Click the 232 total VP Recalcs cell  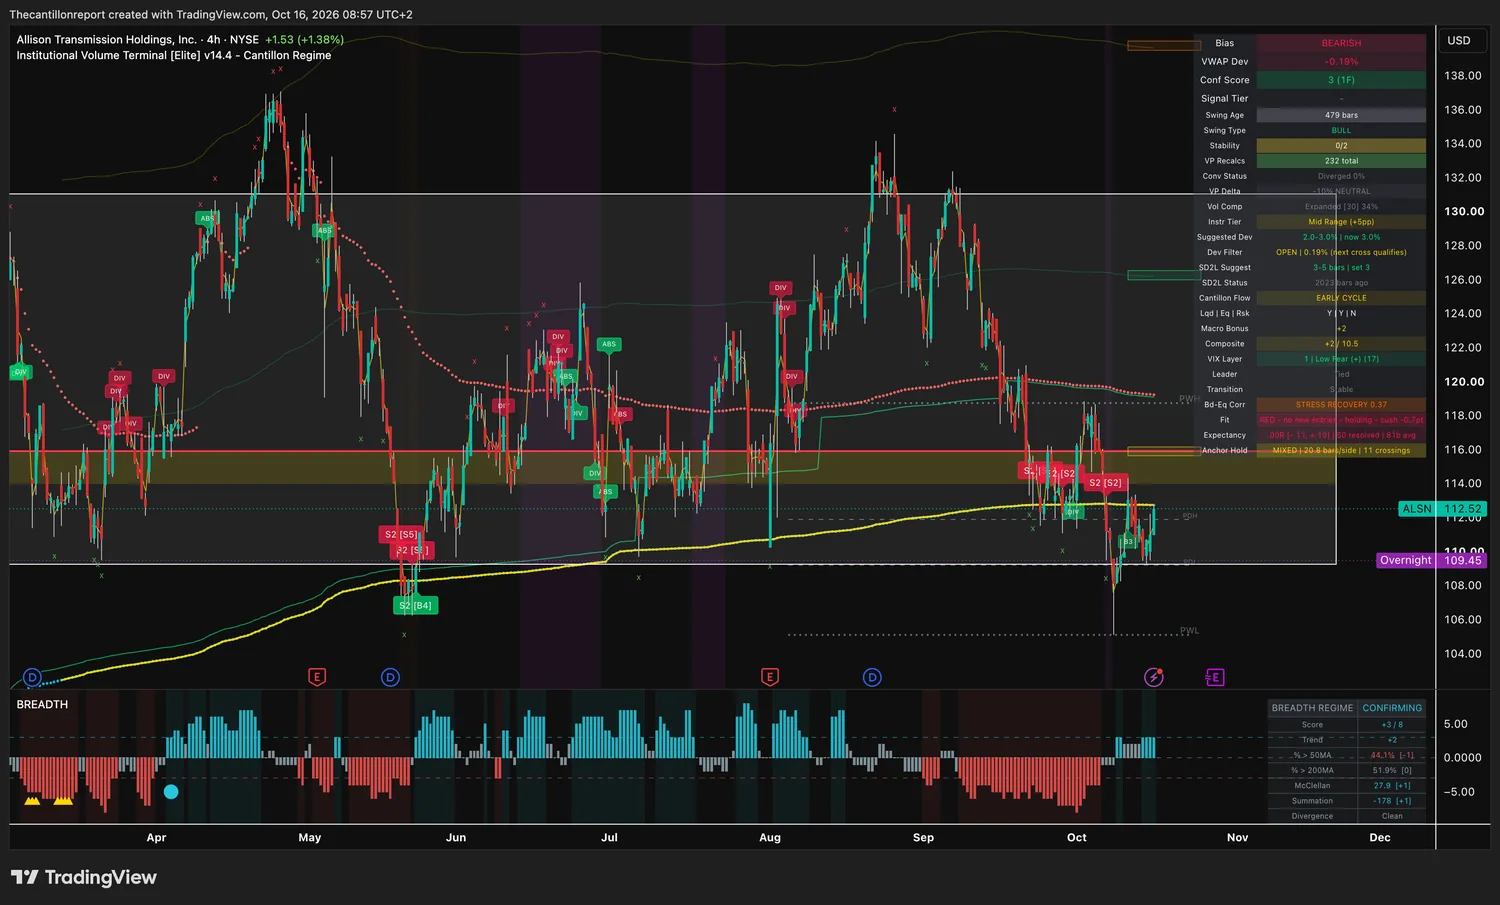1341,161
